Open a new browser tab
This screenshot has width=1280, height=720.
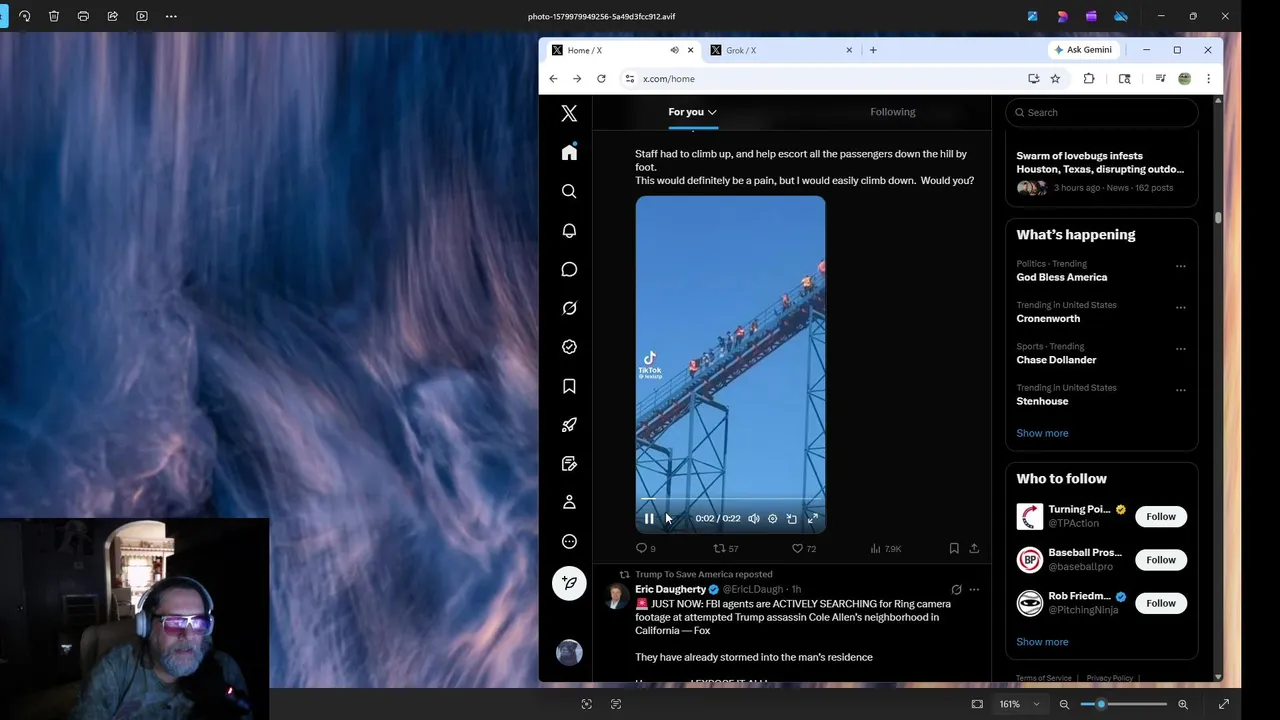(873, 50)
